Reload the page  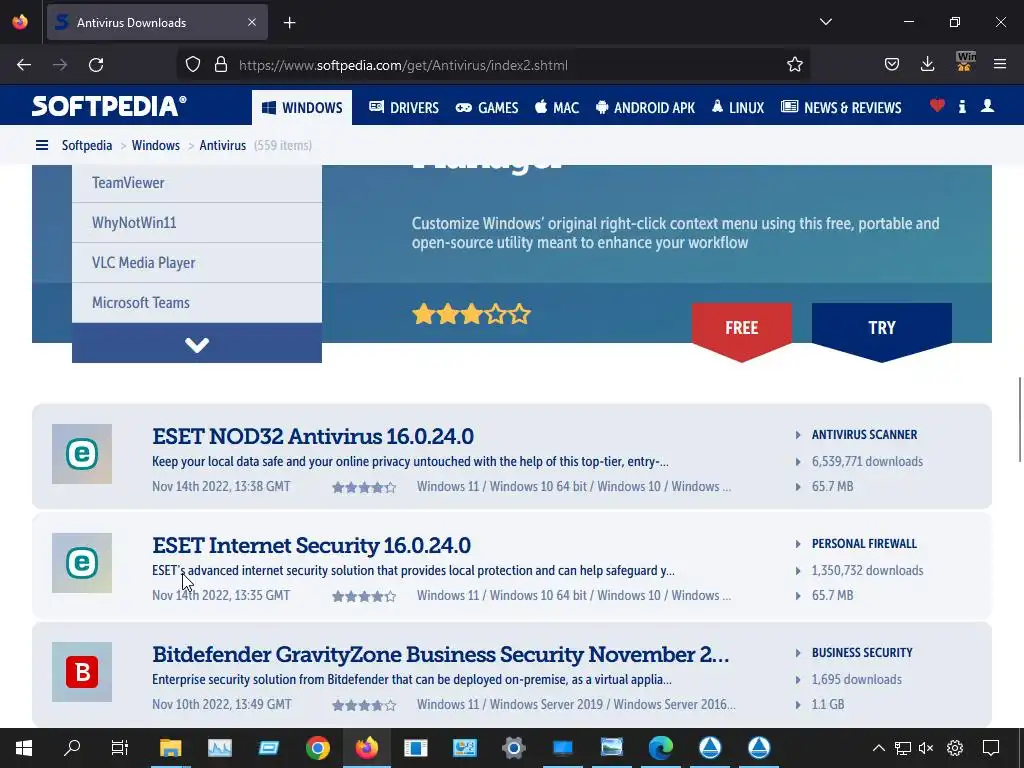[x=96, y=65]
